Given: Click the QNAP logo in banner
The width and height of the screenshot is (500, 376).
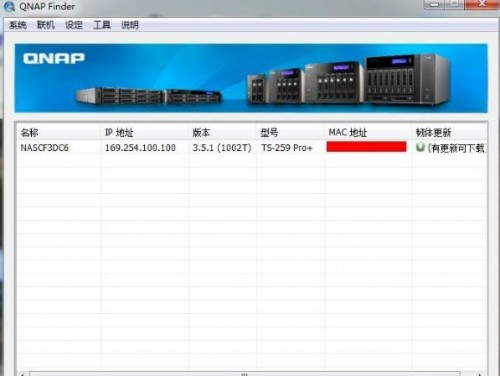Looking at the screenshot, I should [x=54, y=59].
